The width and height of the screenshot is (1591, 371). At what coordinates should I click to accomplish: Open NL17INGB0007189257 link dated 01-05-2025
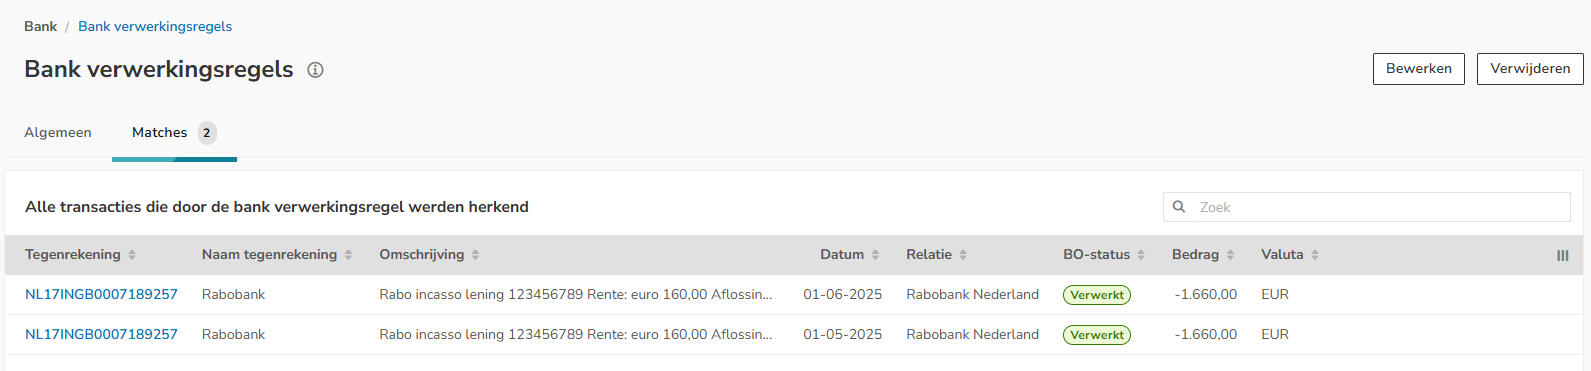pos(101,335)
